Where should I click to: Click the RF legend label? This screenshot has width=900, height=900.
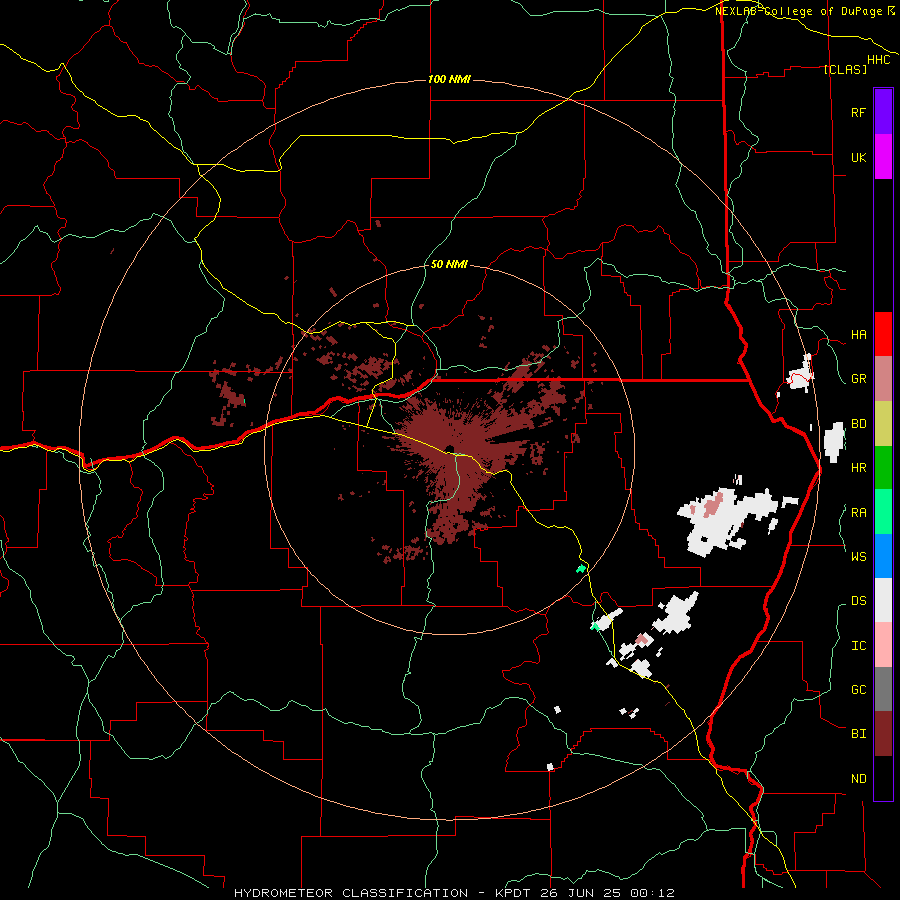[x=858, y=112]
